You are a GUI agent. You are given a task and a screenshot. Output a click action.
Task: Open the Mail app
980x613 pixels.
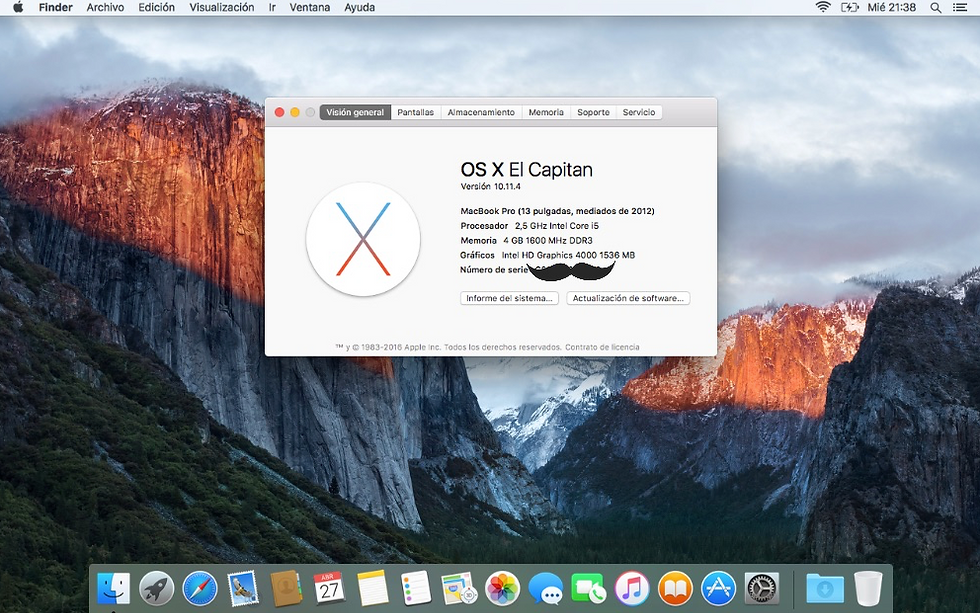(243, 588)
